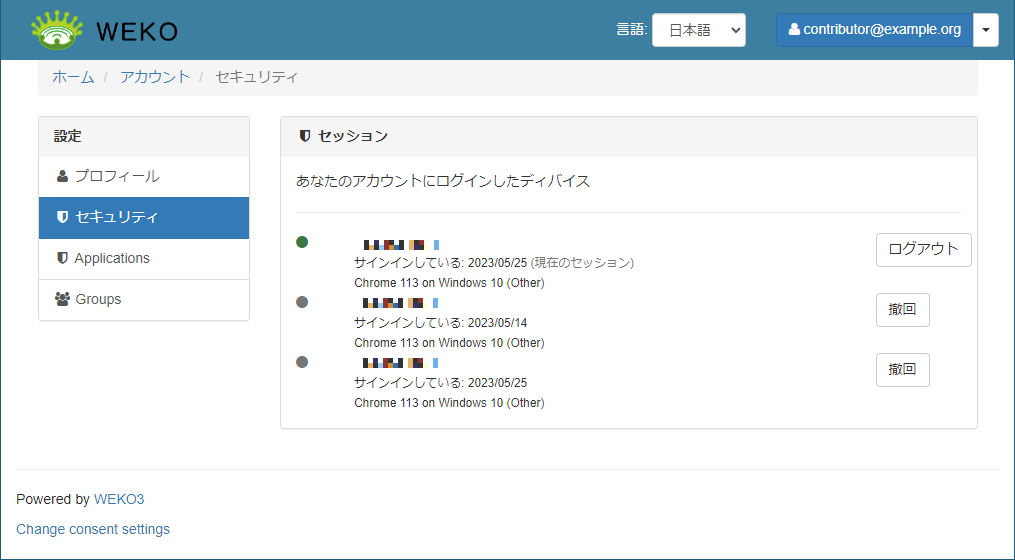Open the WEKO3 footer link
This screenshot has width=1015, height=560.
(x=119, y=499)
